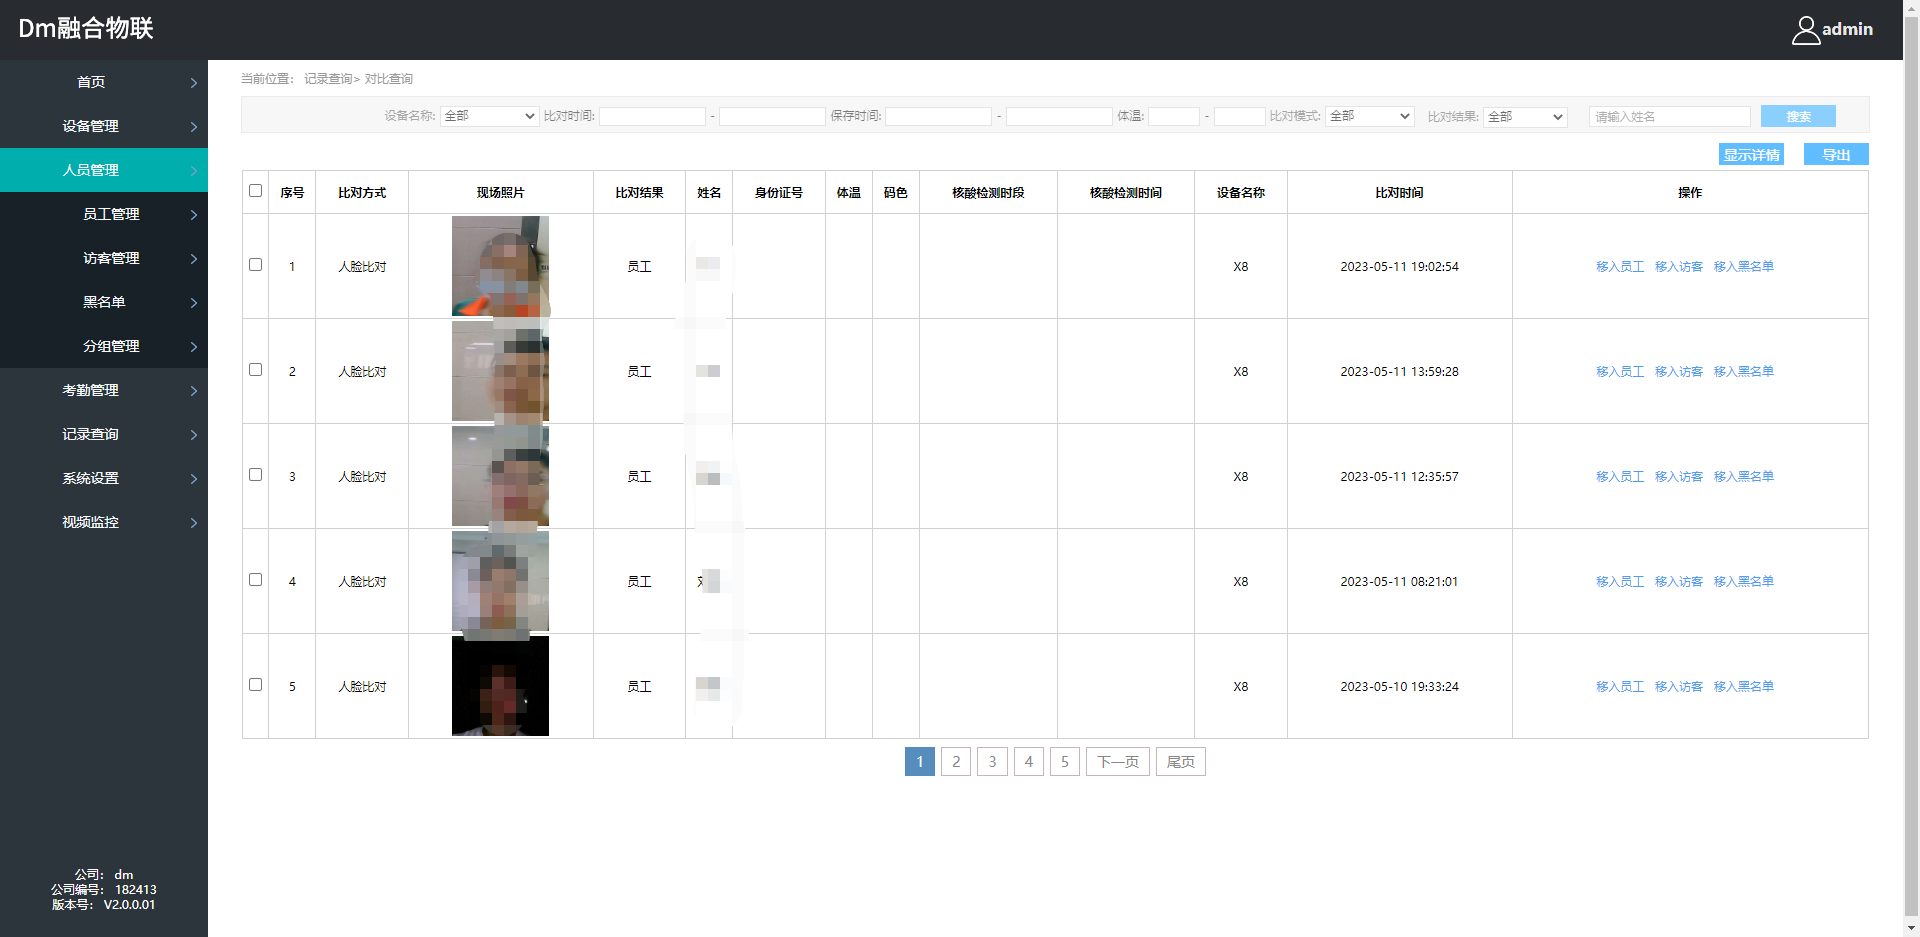Viewport: 1920px width, 937px height.
Task: Expand the 考勤管理 menu chevron
Action: [194, 391]
